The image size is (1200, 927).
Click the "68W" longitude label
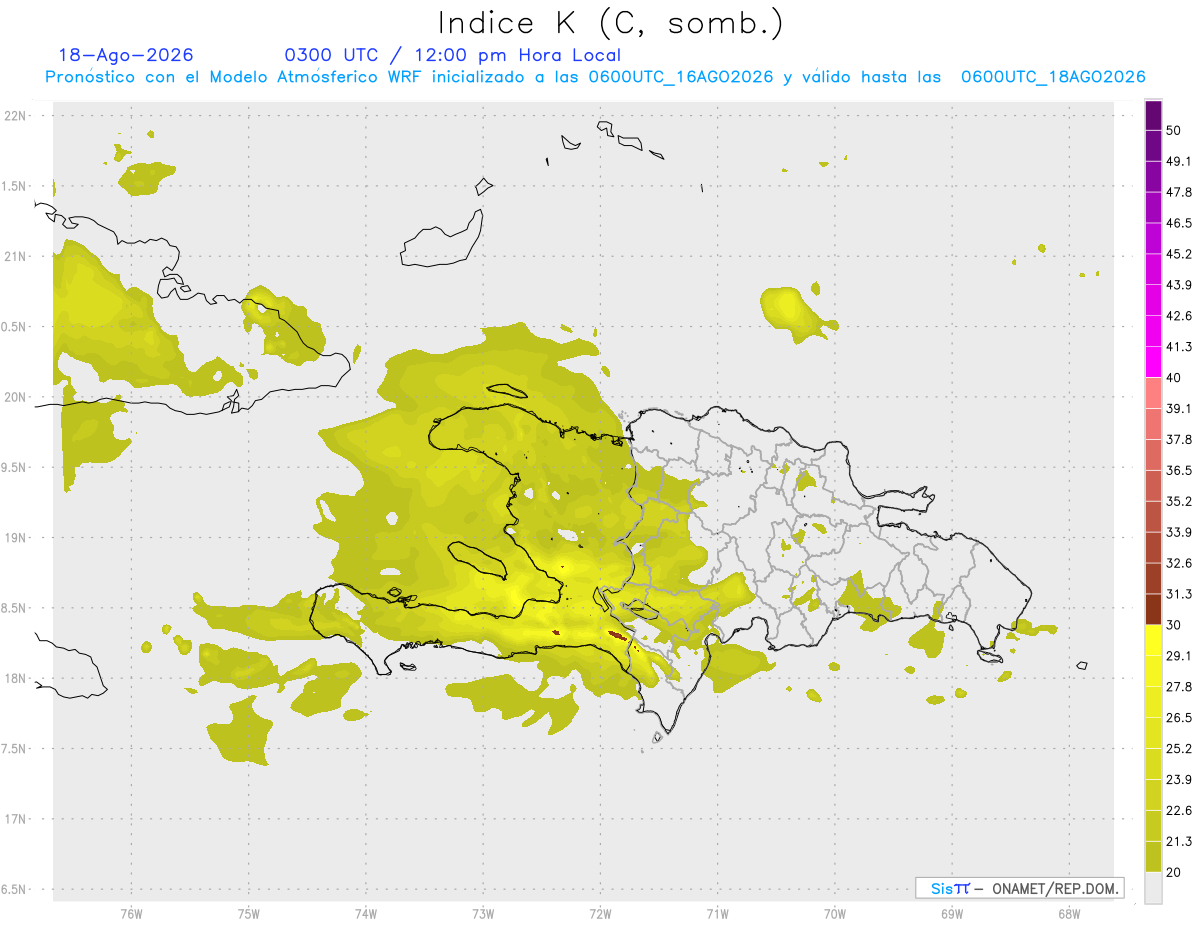pos(1069,914)
